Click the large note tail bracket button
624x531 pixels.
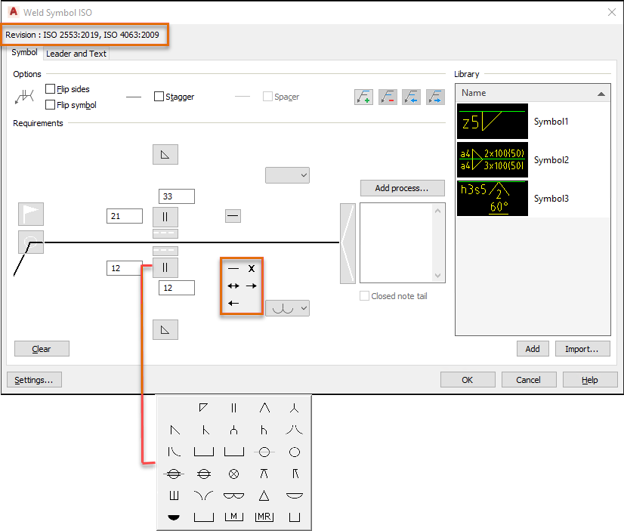[x=348, y=243]
